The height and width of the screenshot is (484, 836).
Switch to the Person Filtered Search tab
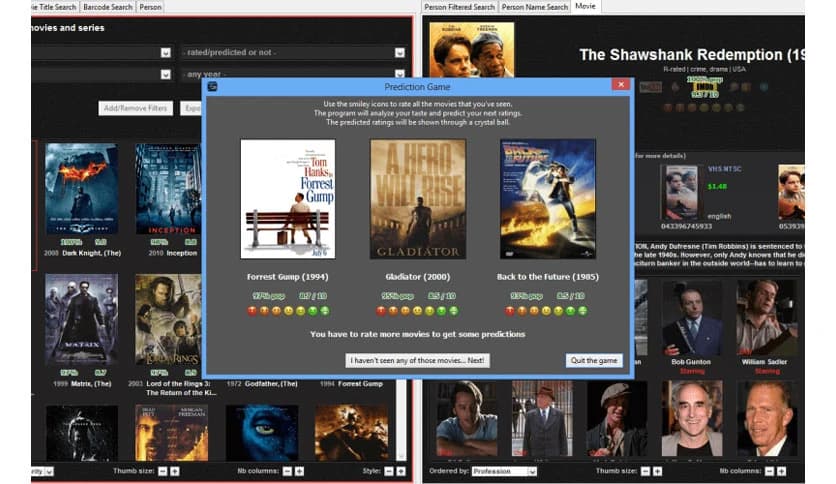coord(460,7)
